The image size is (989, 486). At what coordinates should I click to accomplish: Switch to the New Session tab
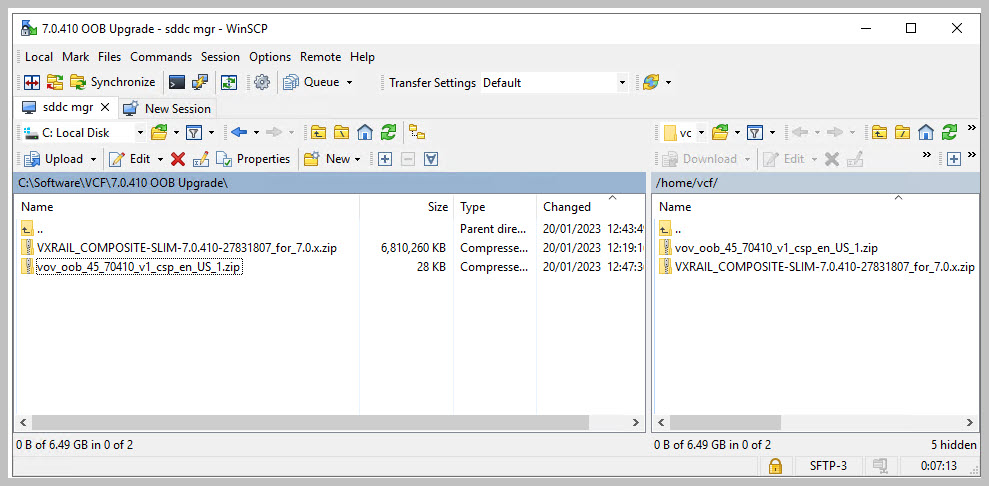(x=167, y=108)
